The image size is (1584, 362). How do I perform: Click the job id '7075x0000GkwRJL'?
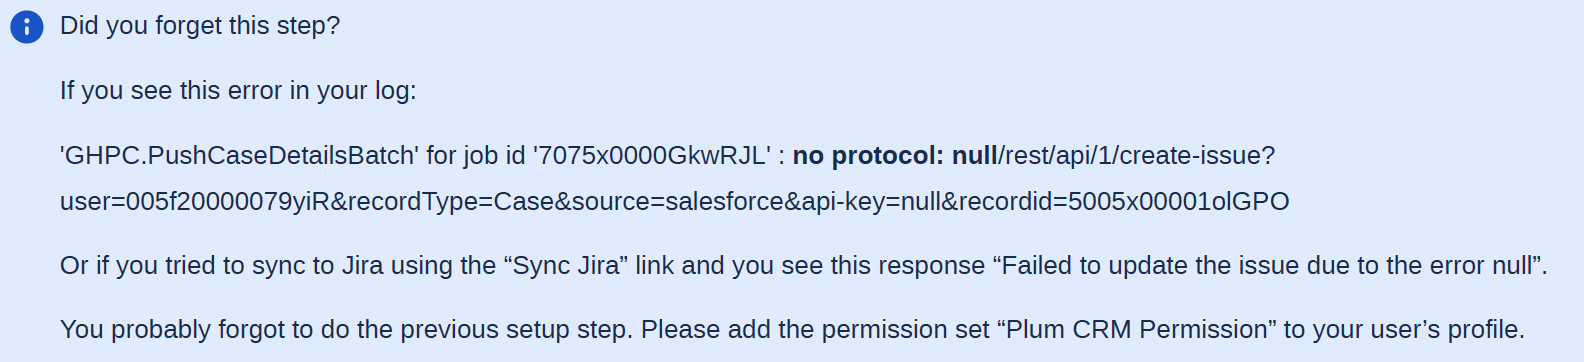(652, 156)
